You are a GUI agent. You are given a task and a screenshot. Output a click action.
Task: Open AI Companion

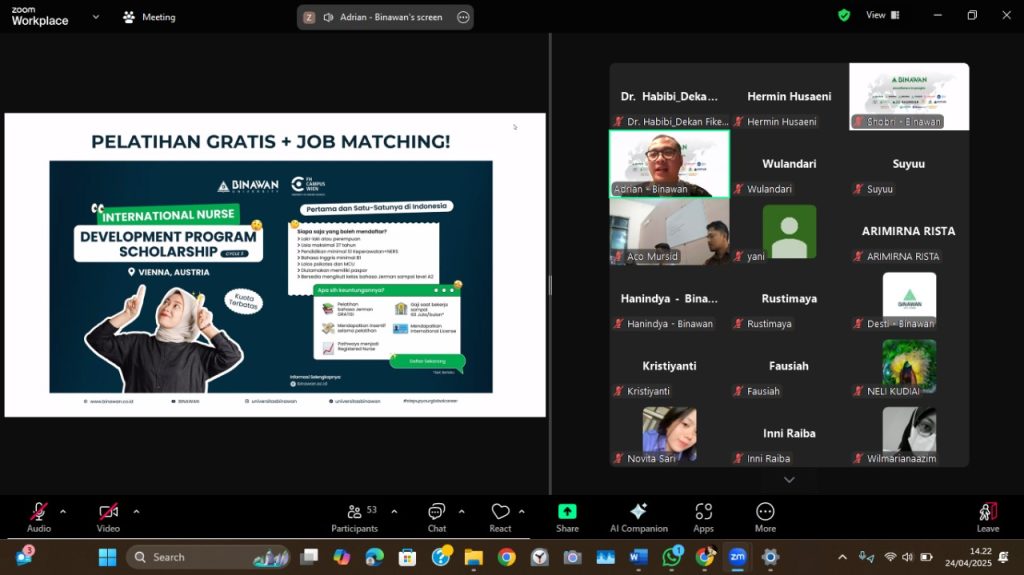[638, 516]
